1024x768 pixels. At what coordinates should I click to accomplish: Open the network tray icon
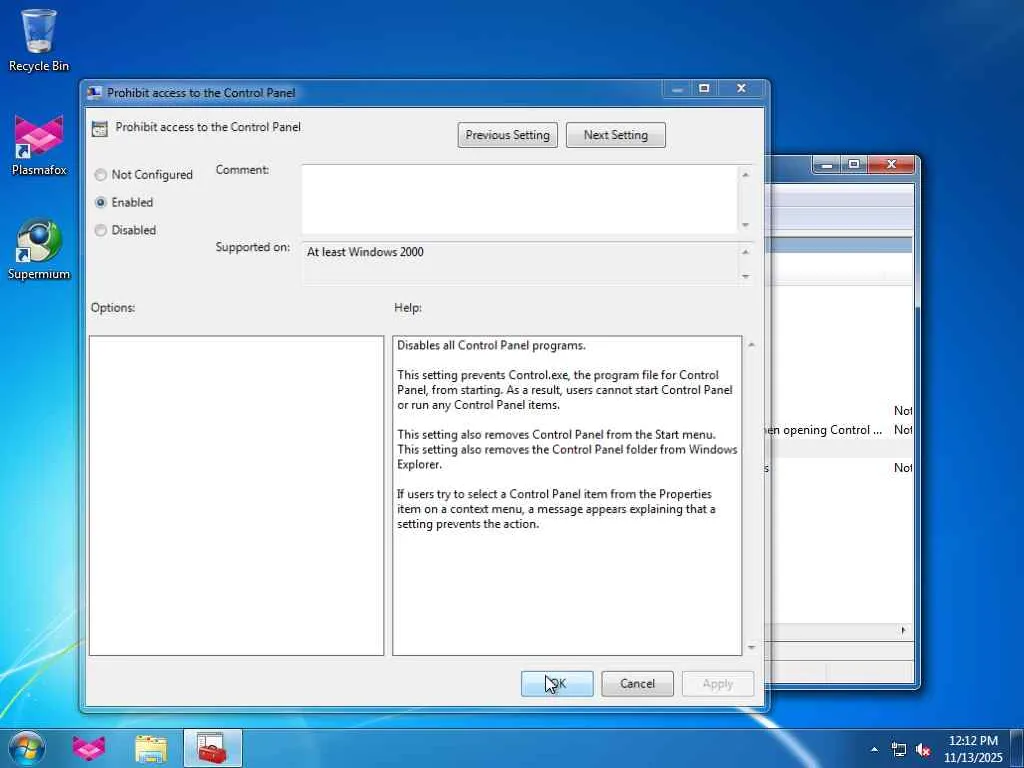899,750
